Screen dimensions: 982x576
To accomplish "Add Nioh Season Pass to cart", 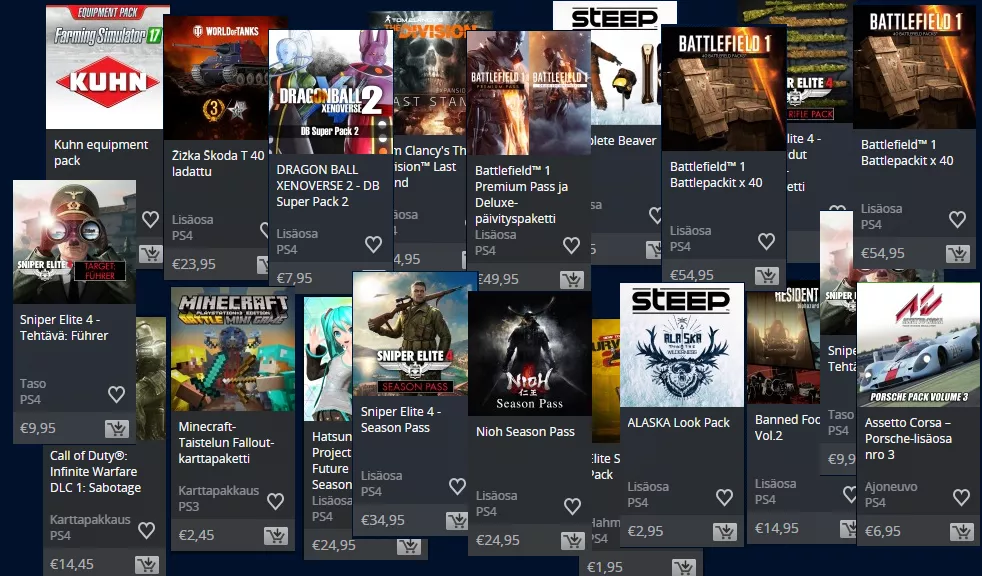I will click(572, 540).
